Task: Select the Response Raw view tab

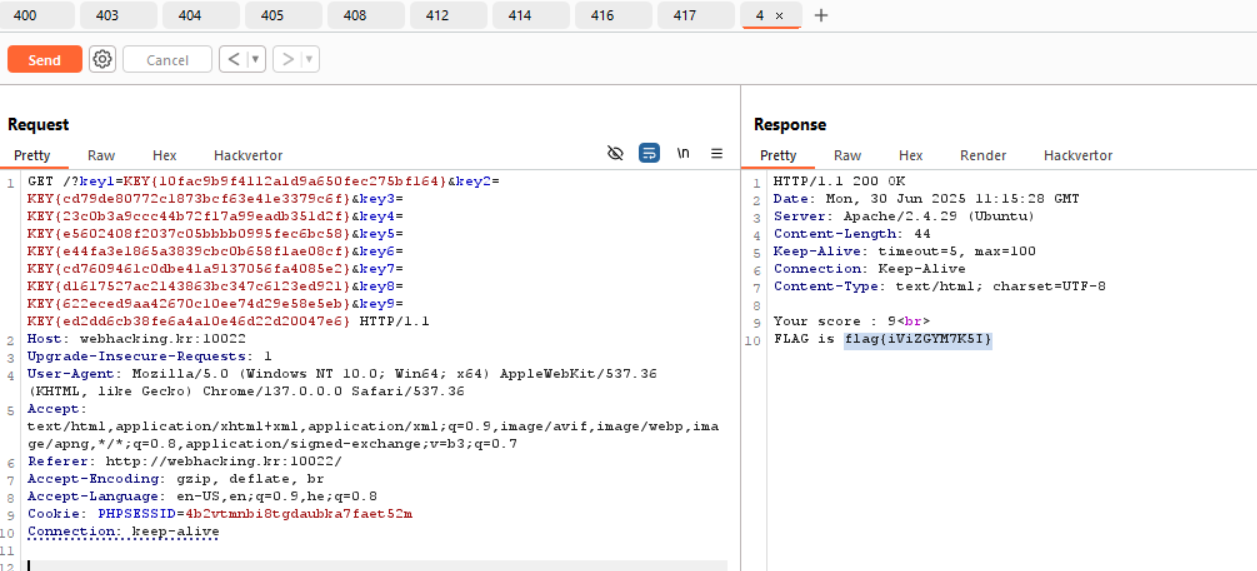Action: [x=847, y=155]
